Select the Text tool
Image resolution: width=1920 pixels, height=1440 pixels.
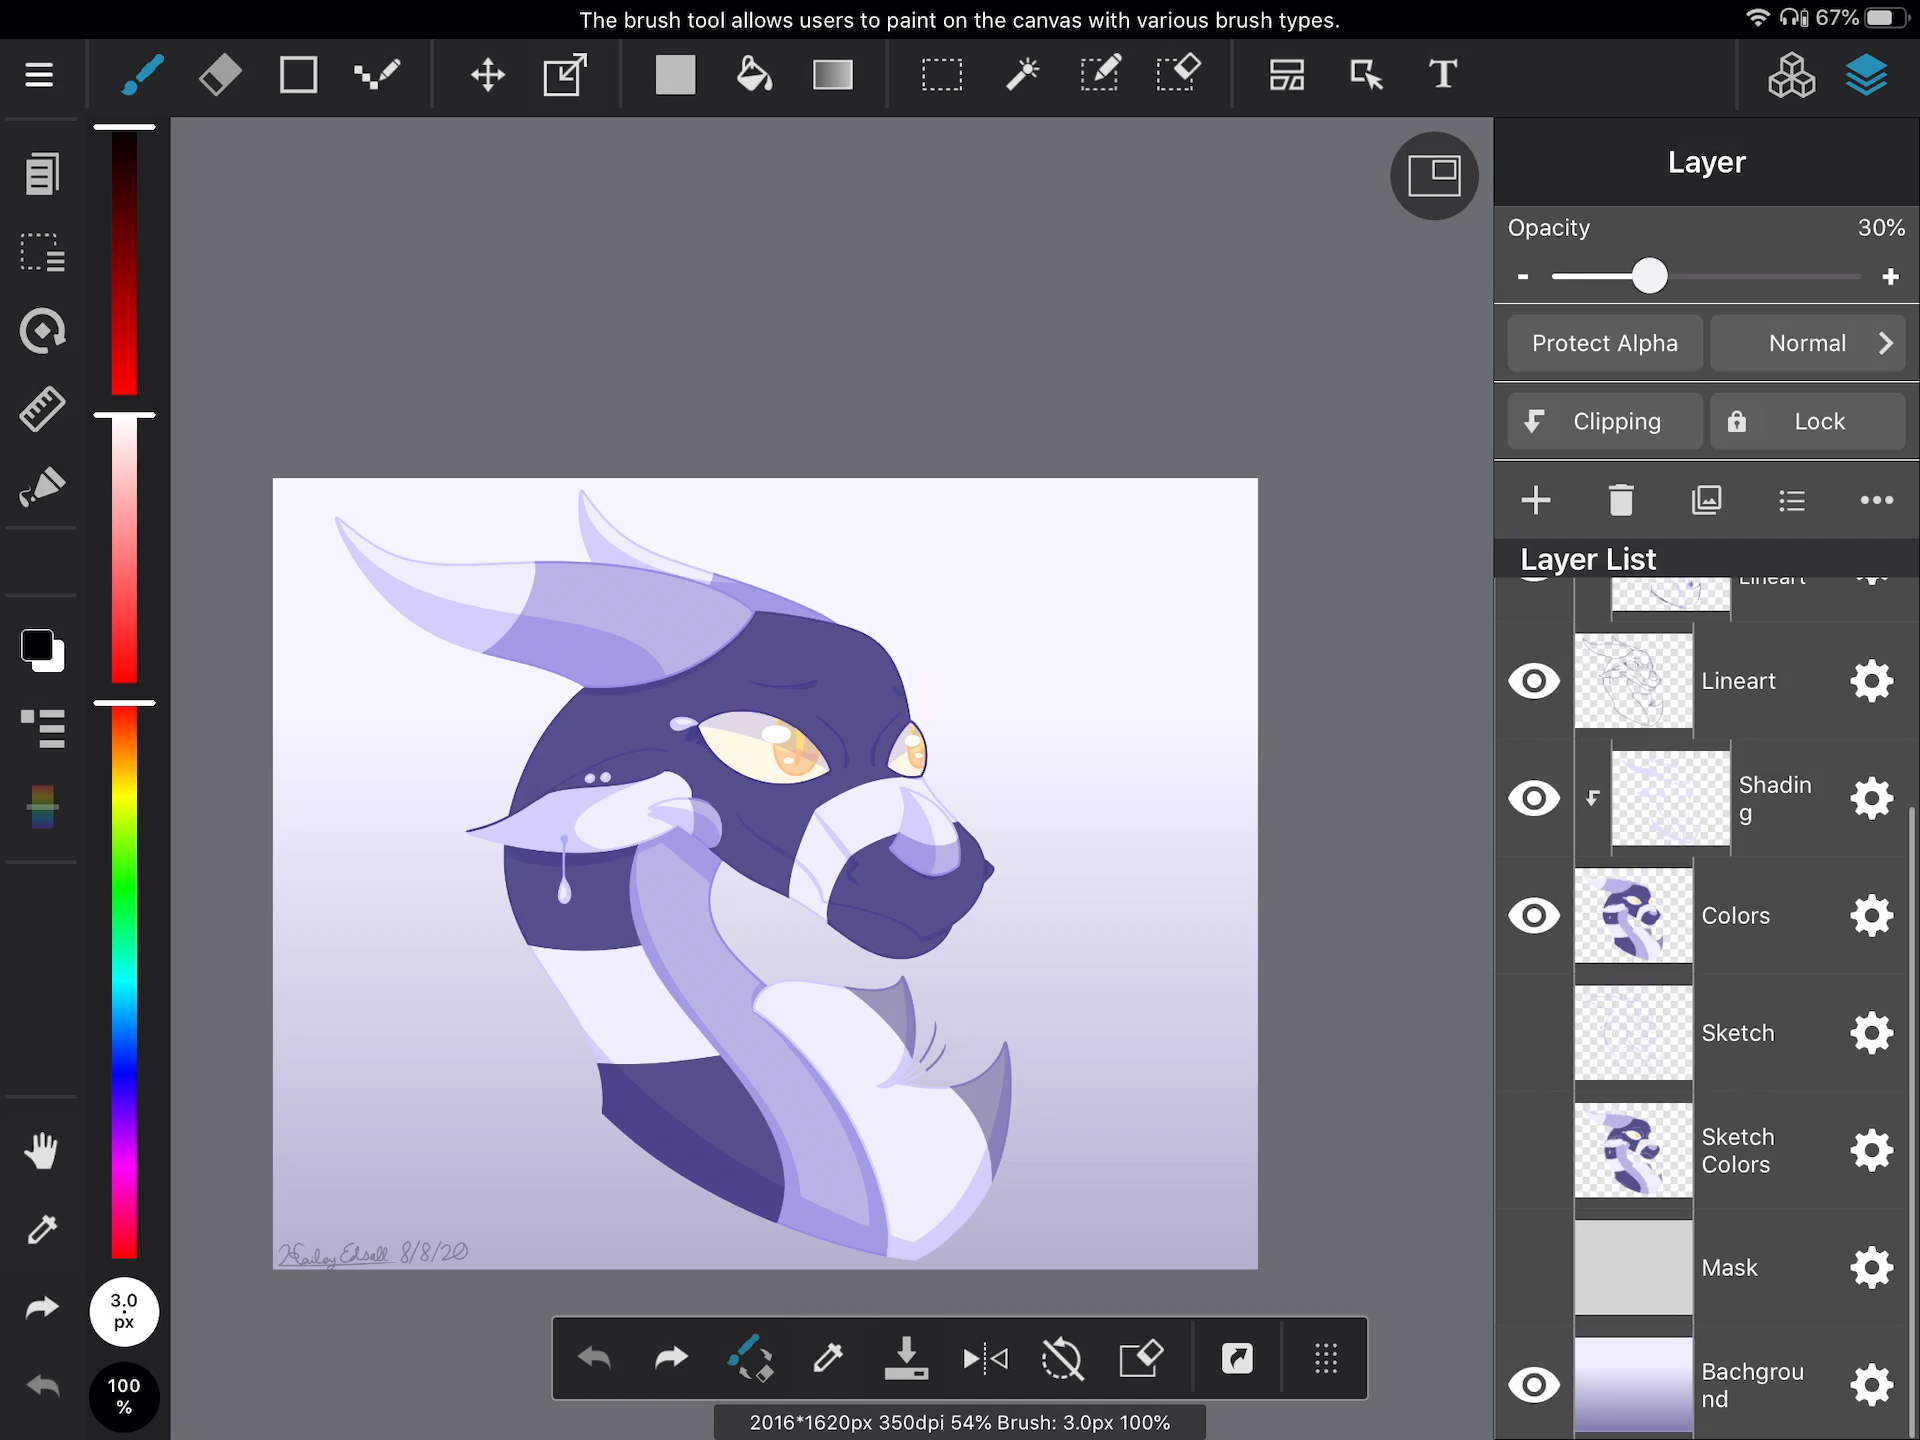(x=1443, y=75)
